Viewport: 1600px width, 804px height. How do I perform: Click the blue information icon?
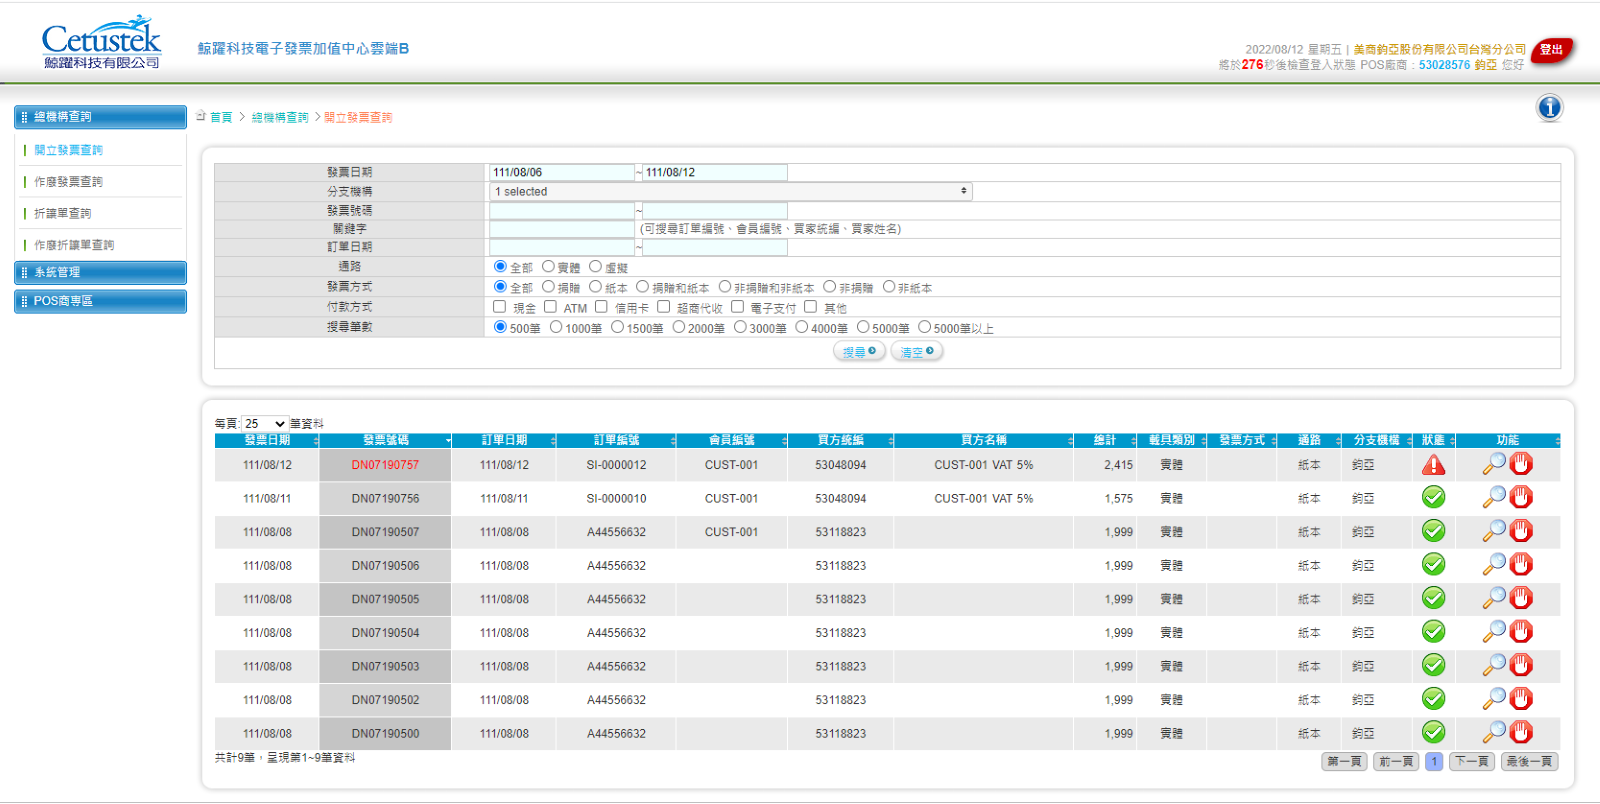click(1549, 108)
